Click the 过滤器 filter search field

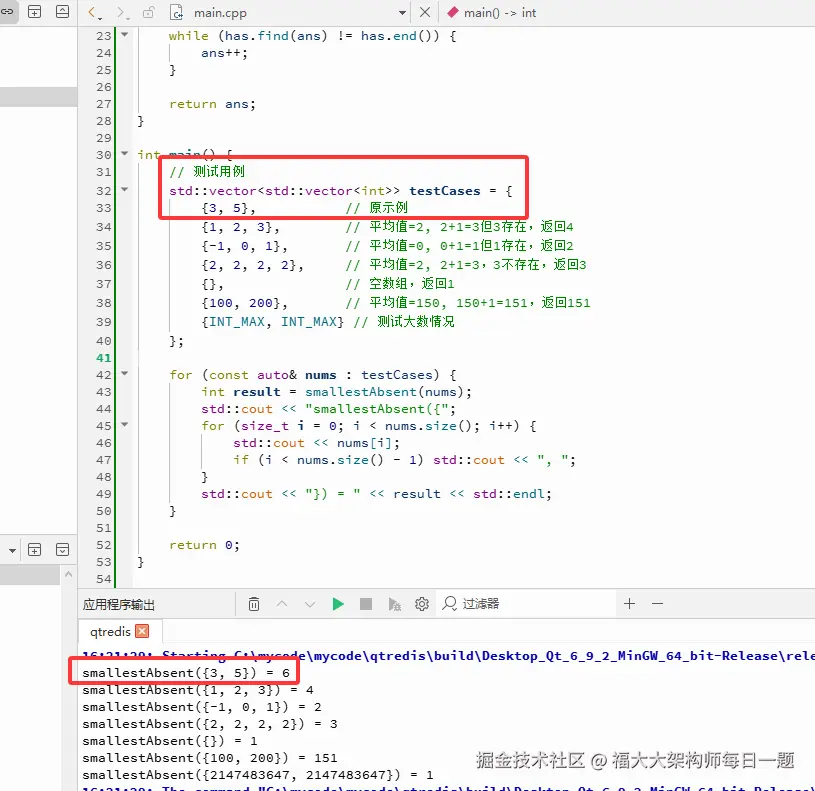tap(525, 603)
